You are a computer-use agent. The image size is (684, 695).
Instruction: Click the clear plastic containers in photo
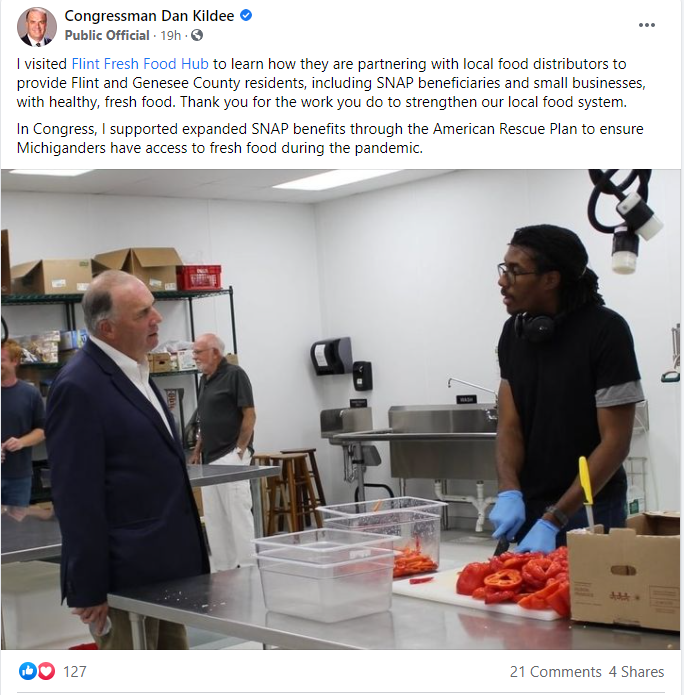(x=346, y=558)
